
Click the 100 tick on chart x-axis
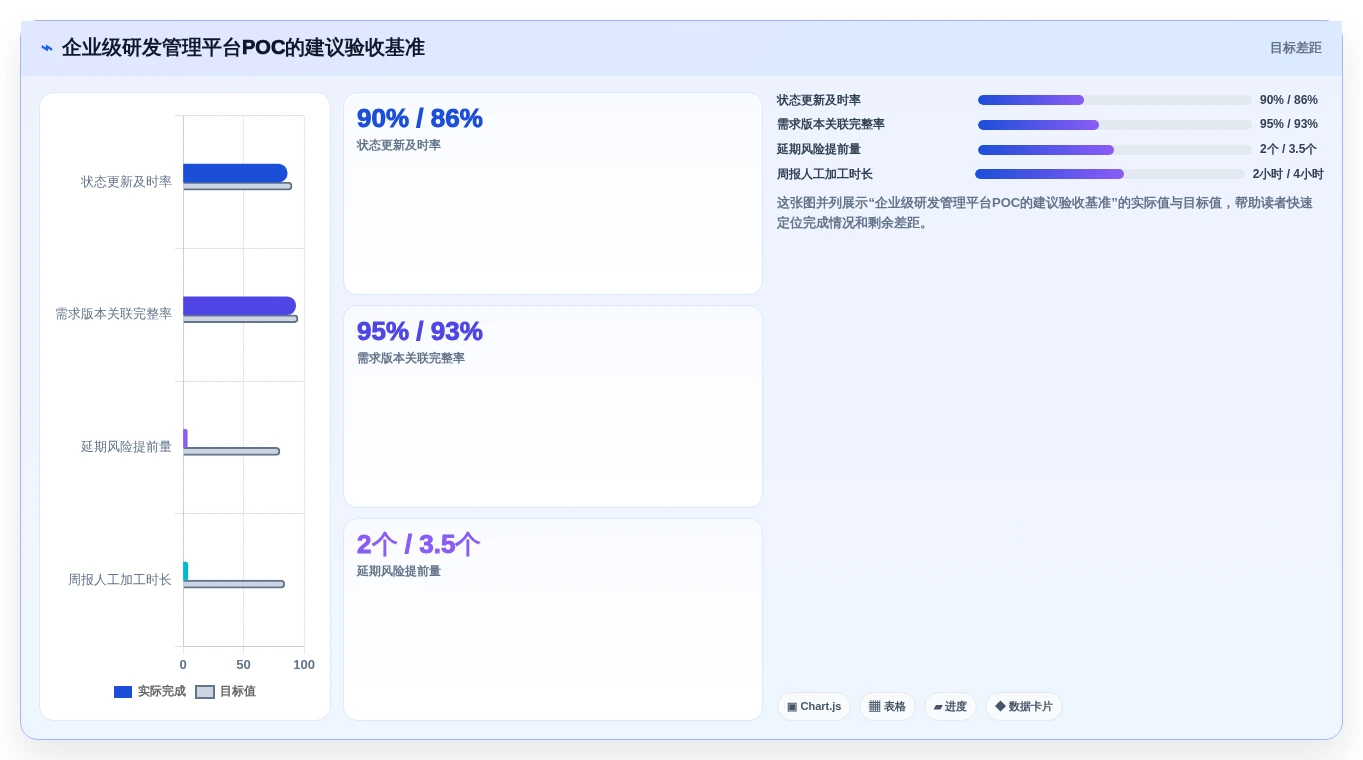coord(304,665)
